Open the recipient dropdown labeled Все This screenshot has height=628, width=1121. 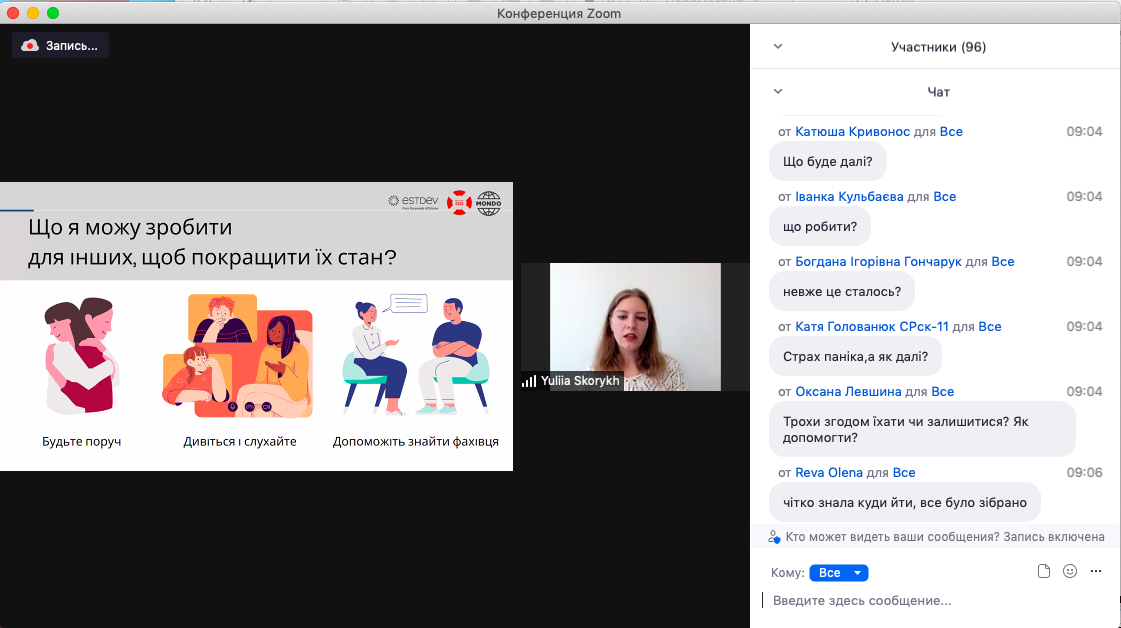click(838, 573)
